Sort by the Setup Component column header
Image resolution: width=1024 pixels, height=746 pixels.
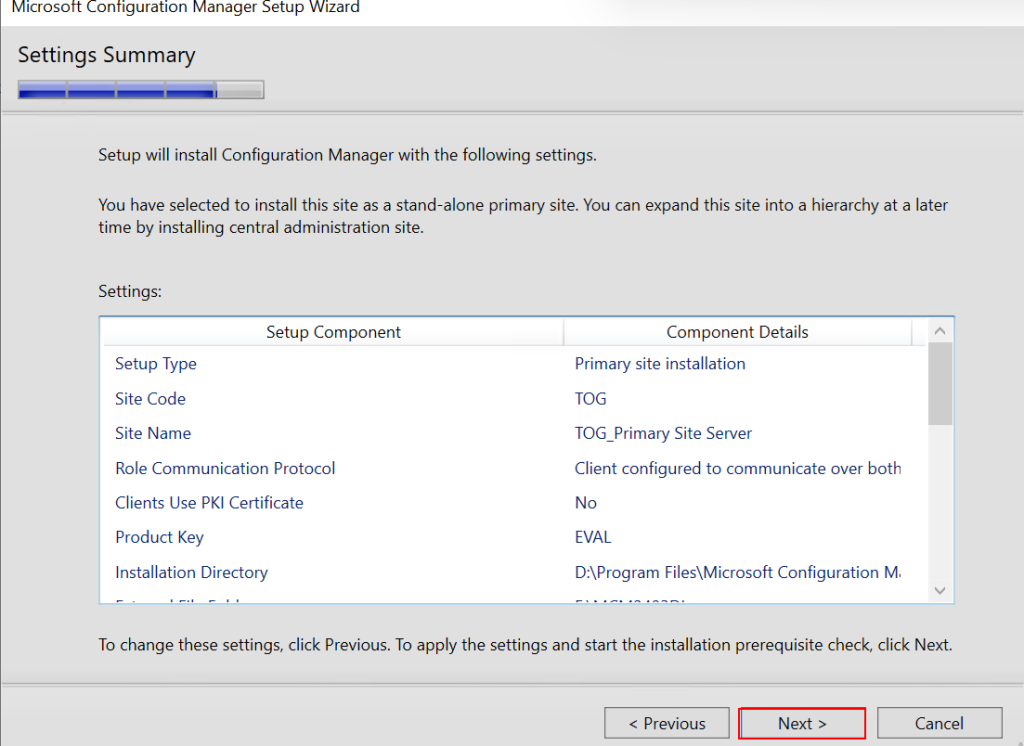pos(333,332)
